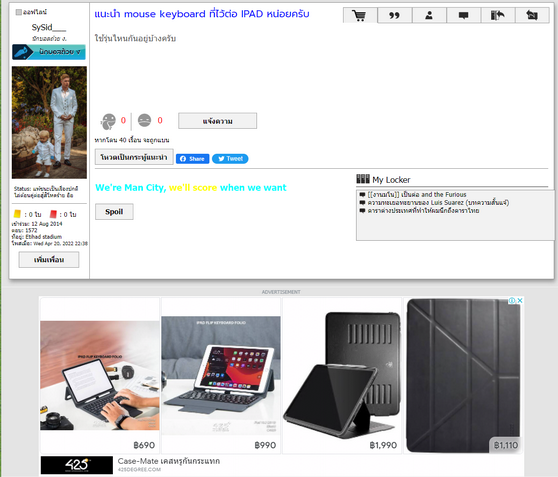
Task: Click the AdChoices info icon
Action: point(512,300)
